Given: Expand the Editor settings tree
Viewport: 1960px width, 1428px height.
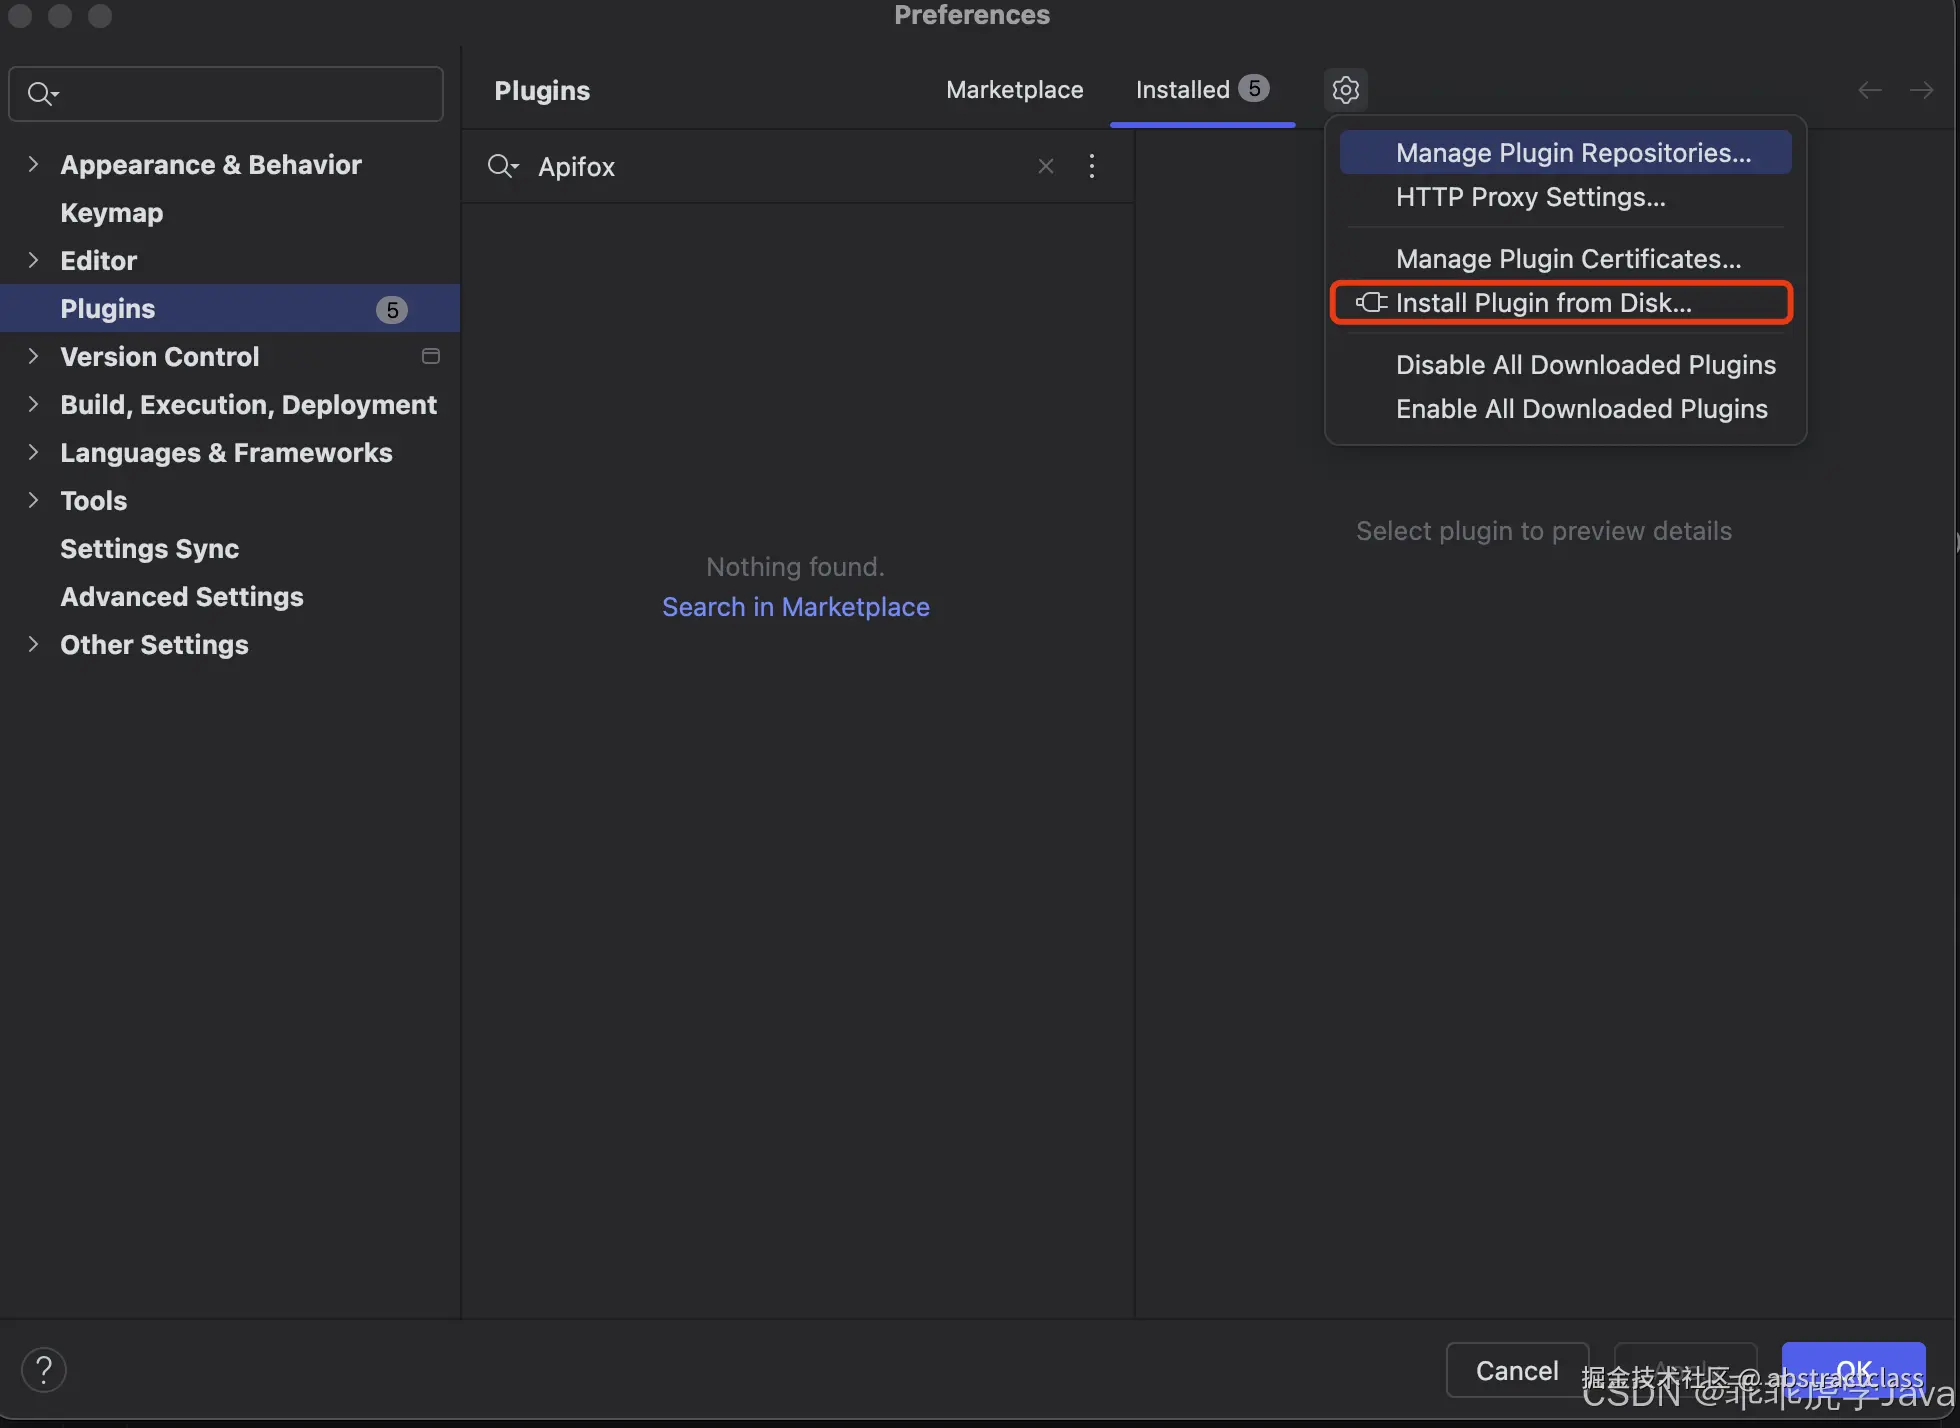Looking at the screenshot, I should tap(33, 260).
